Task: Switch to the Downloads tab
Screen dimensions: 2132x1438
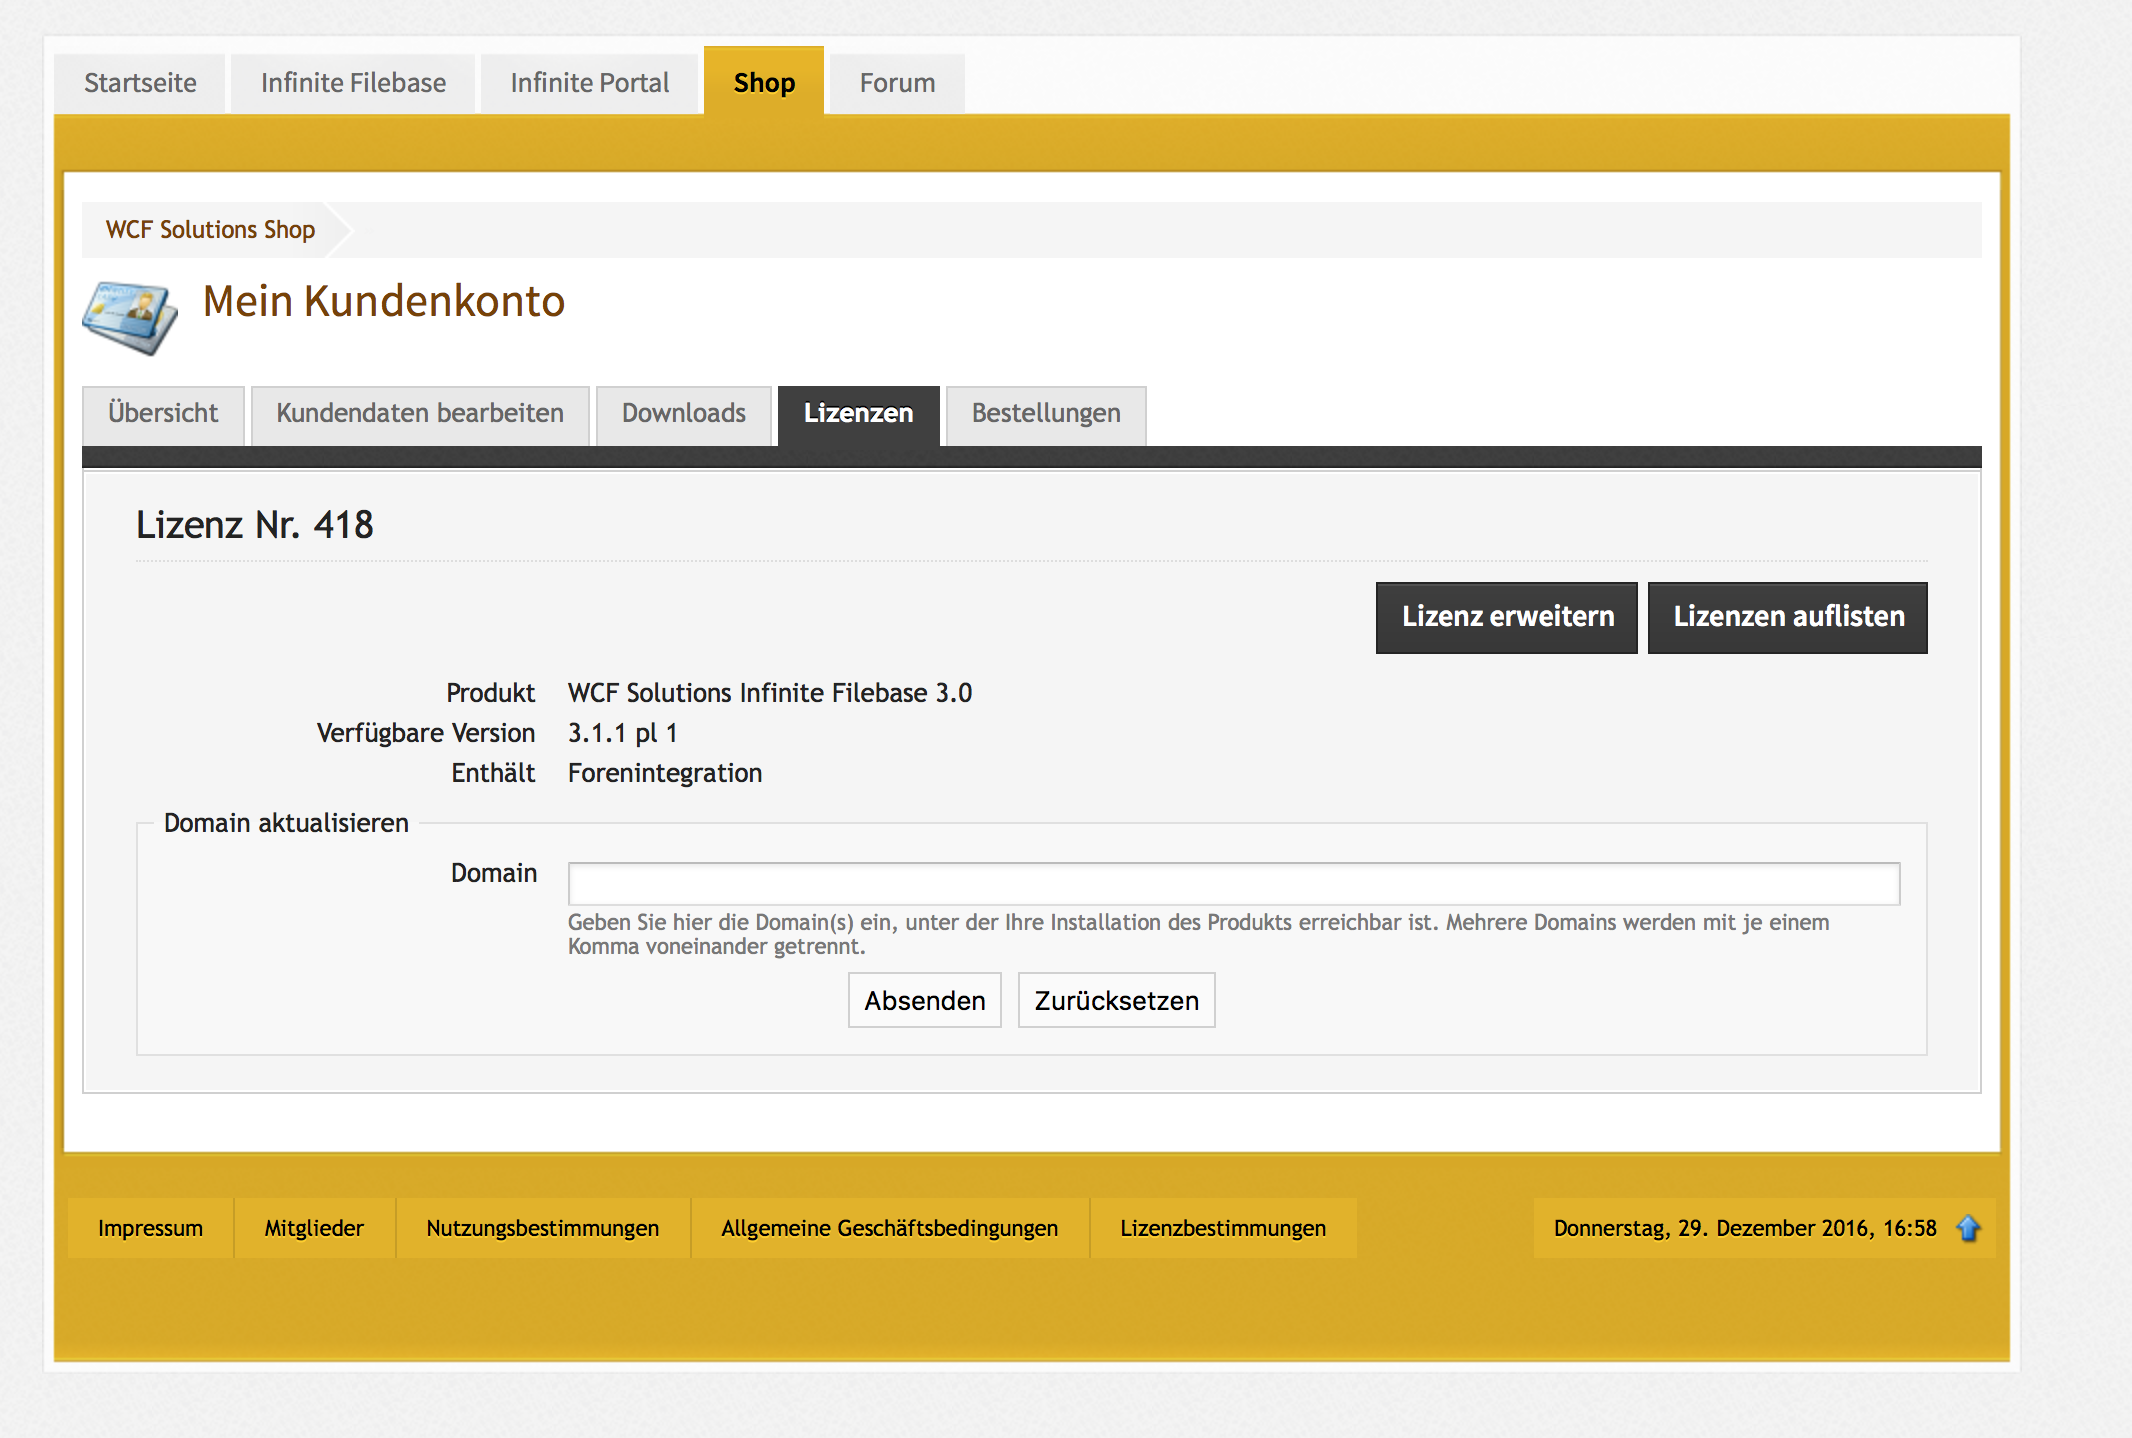Action: [684, 414]
